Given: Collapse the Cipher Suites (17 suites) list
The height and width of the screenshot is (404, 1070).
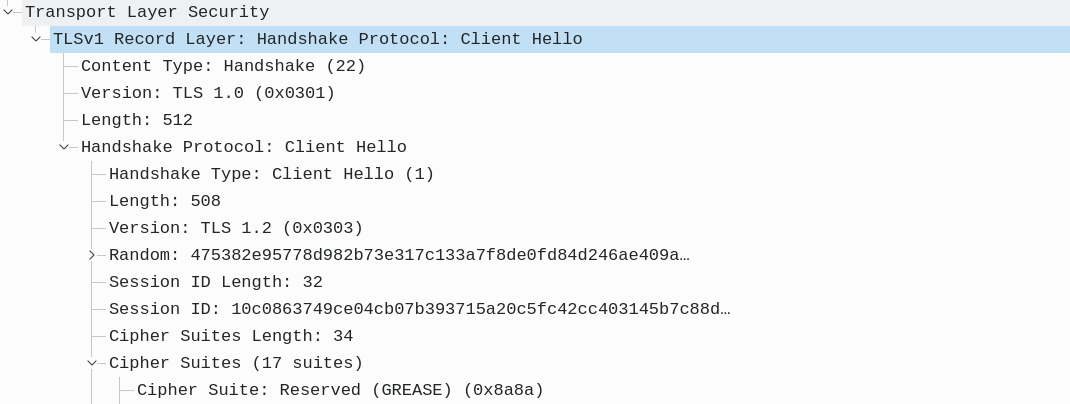Looking at the screenshot, I should pos(92,363).
